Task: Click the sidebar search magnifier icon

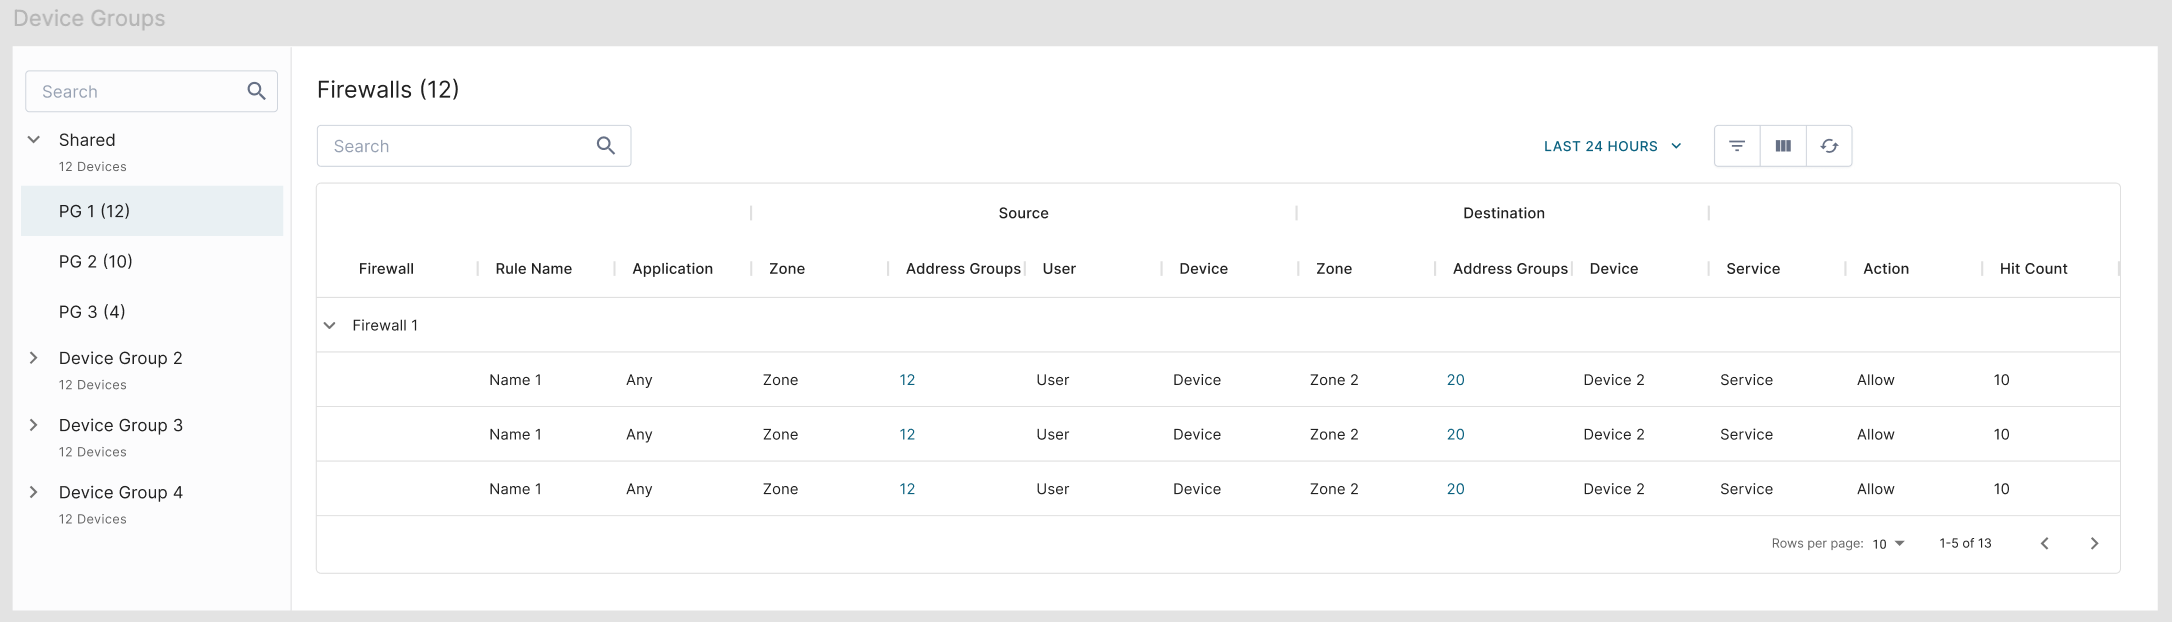Action: tap(256, 91)
